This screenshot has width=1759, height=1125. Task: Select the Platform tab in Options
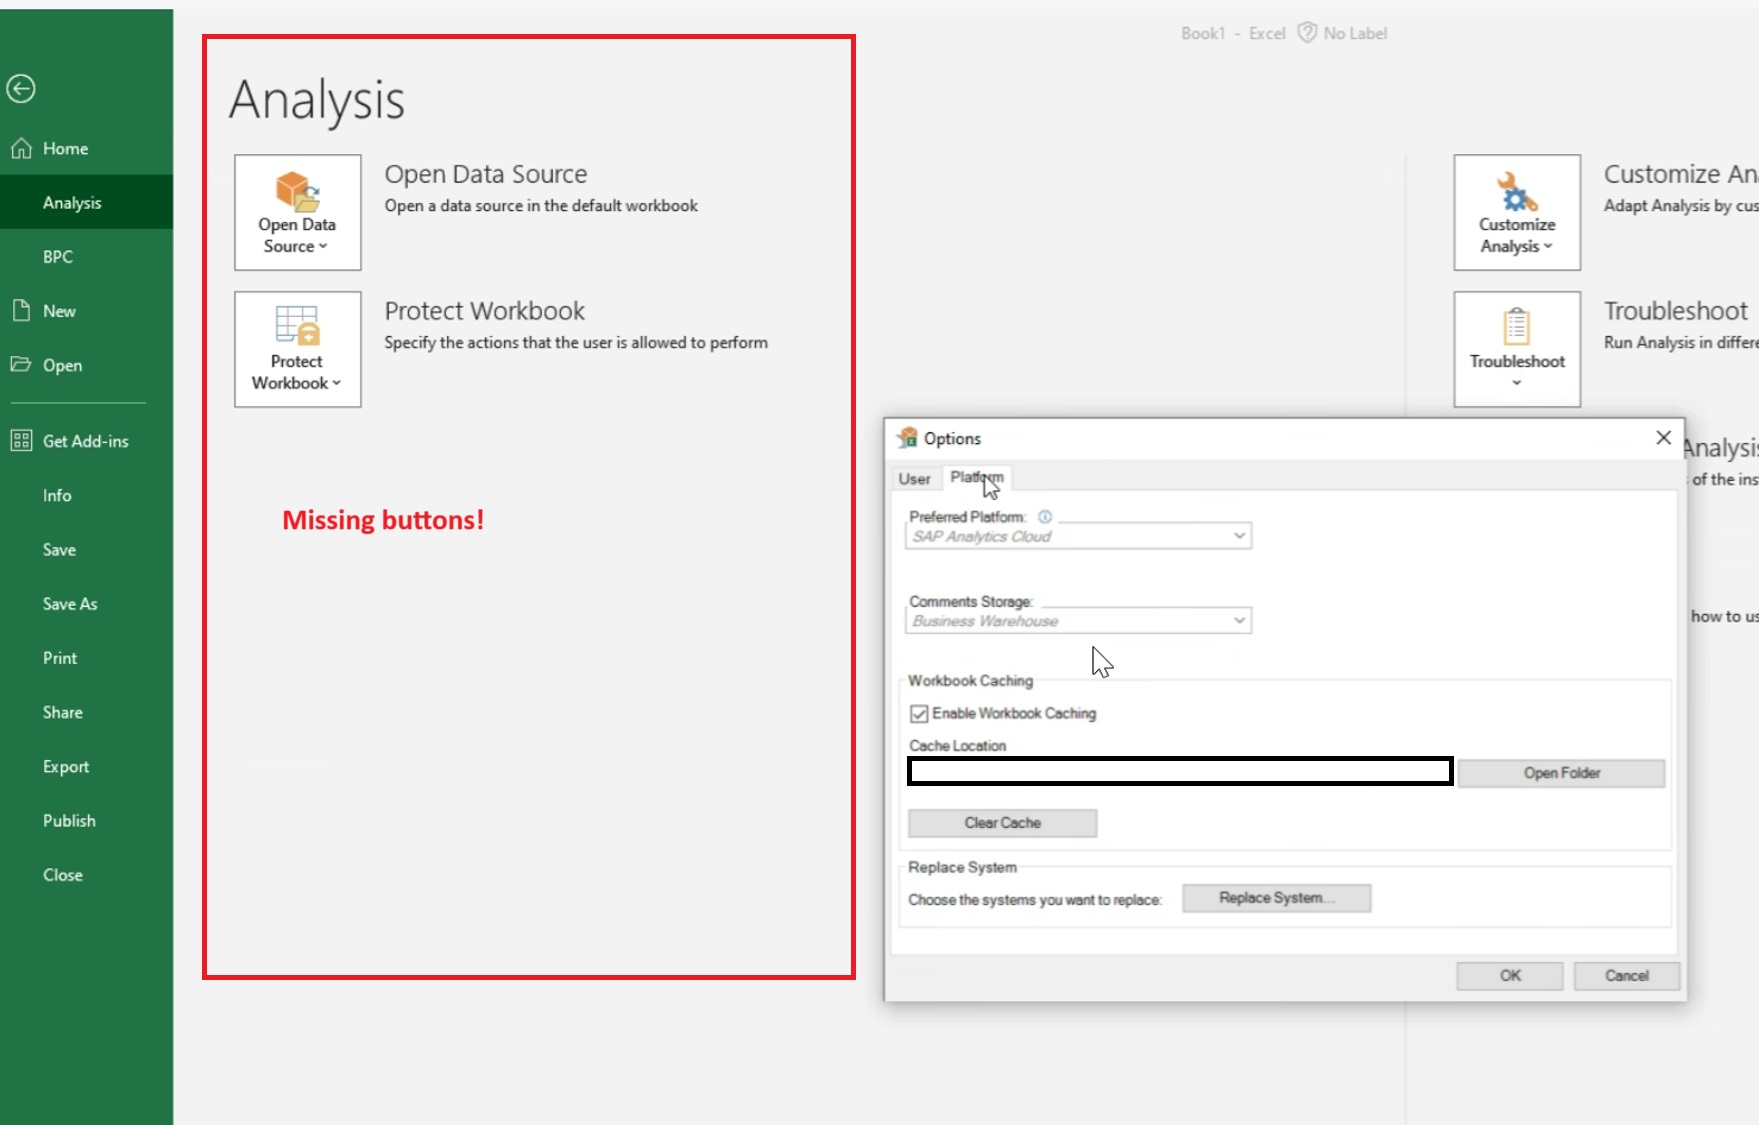coord(977,477)
